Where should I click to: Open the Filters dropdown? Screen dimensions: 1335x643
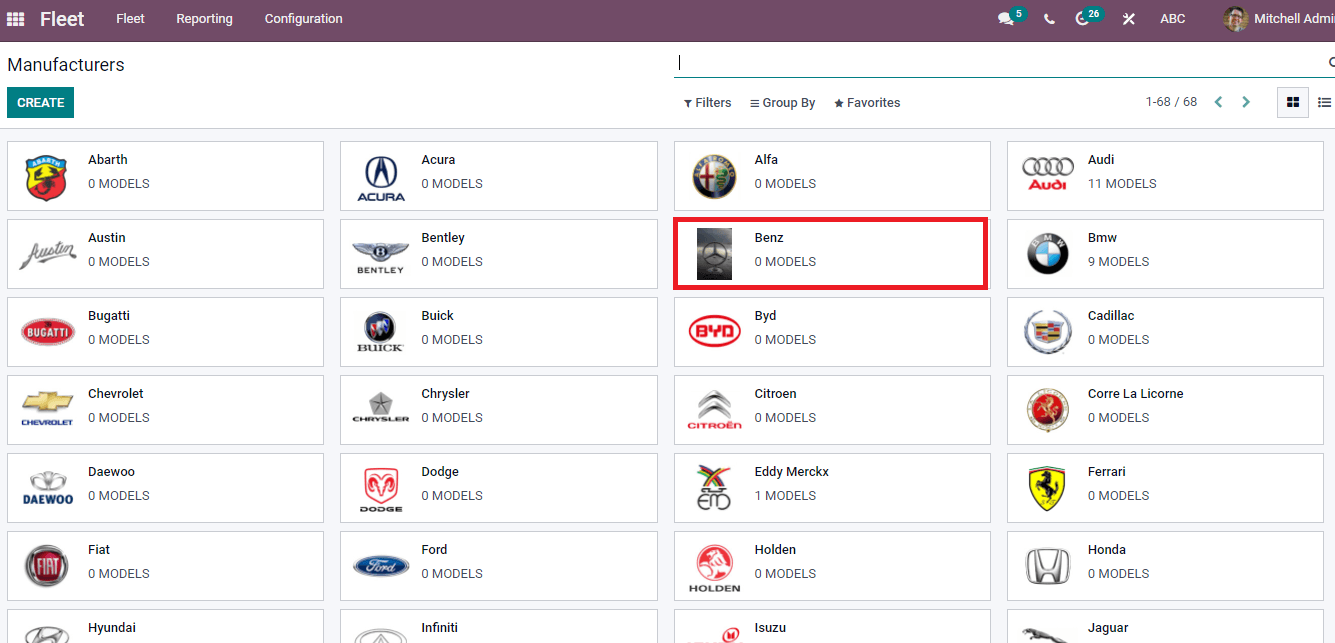(708, 103)
